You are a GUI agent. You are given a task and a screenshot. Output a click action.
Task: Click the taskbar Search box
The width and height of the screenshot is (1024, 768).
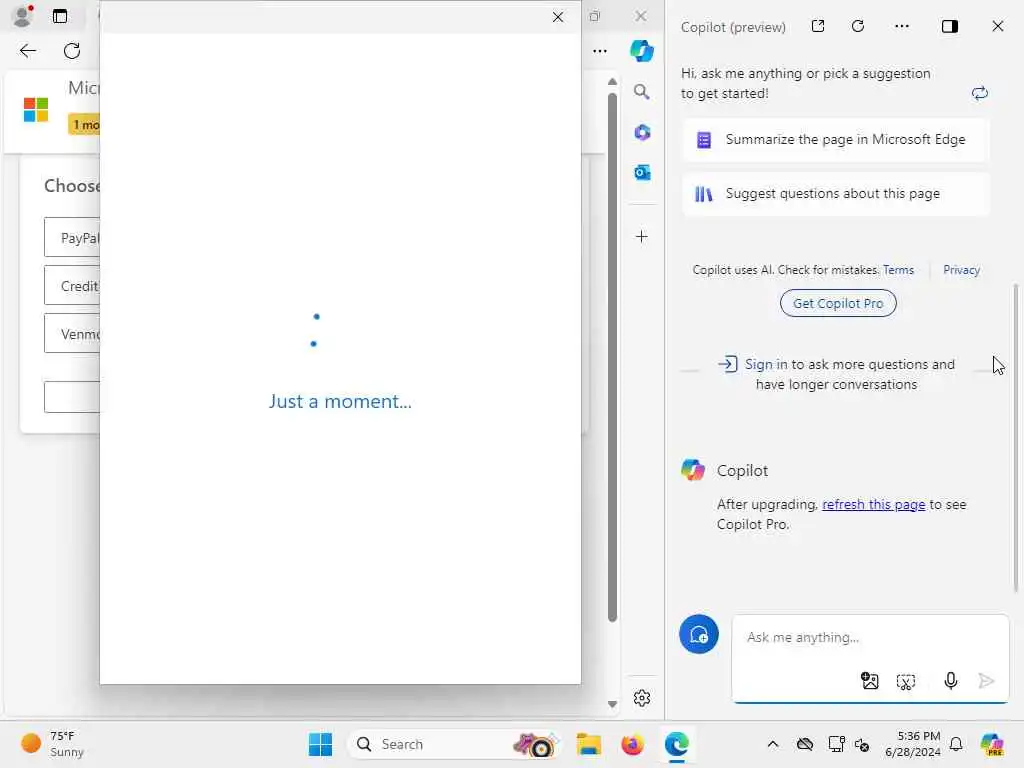click(x=454, y=744)
